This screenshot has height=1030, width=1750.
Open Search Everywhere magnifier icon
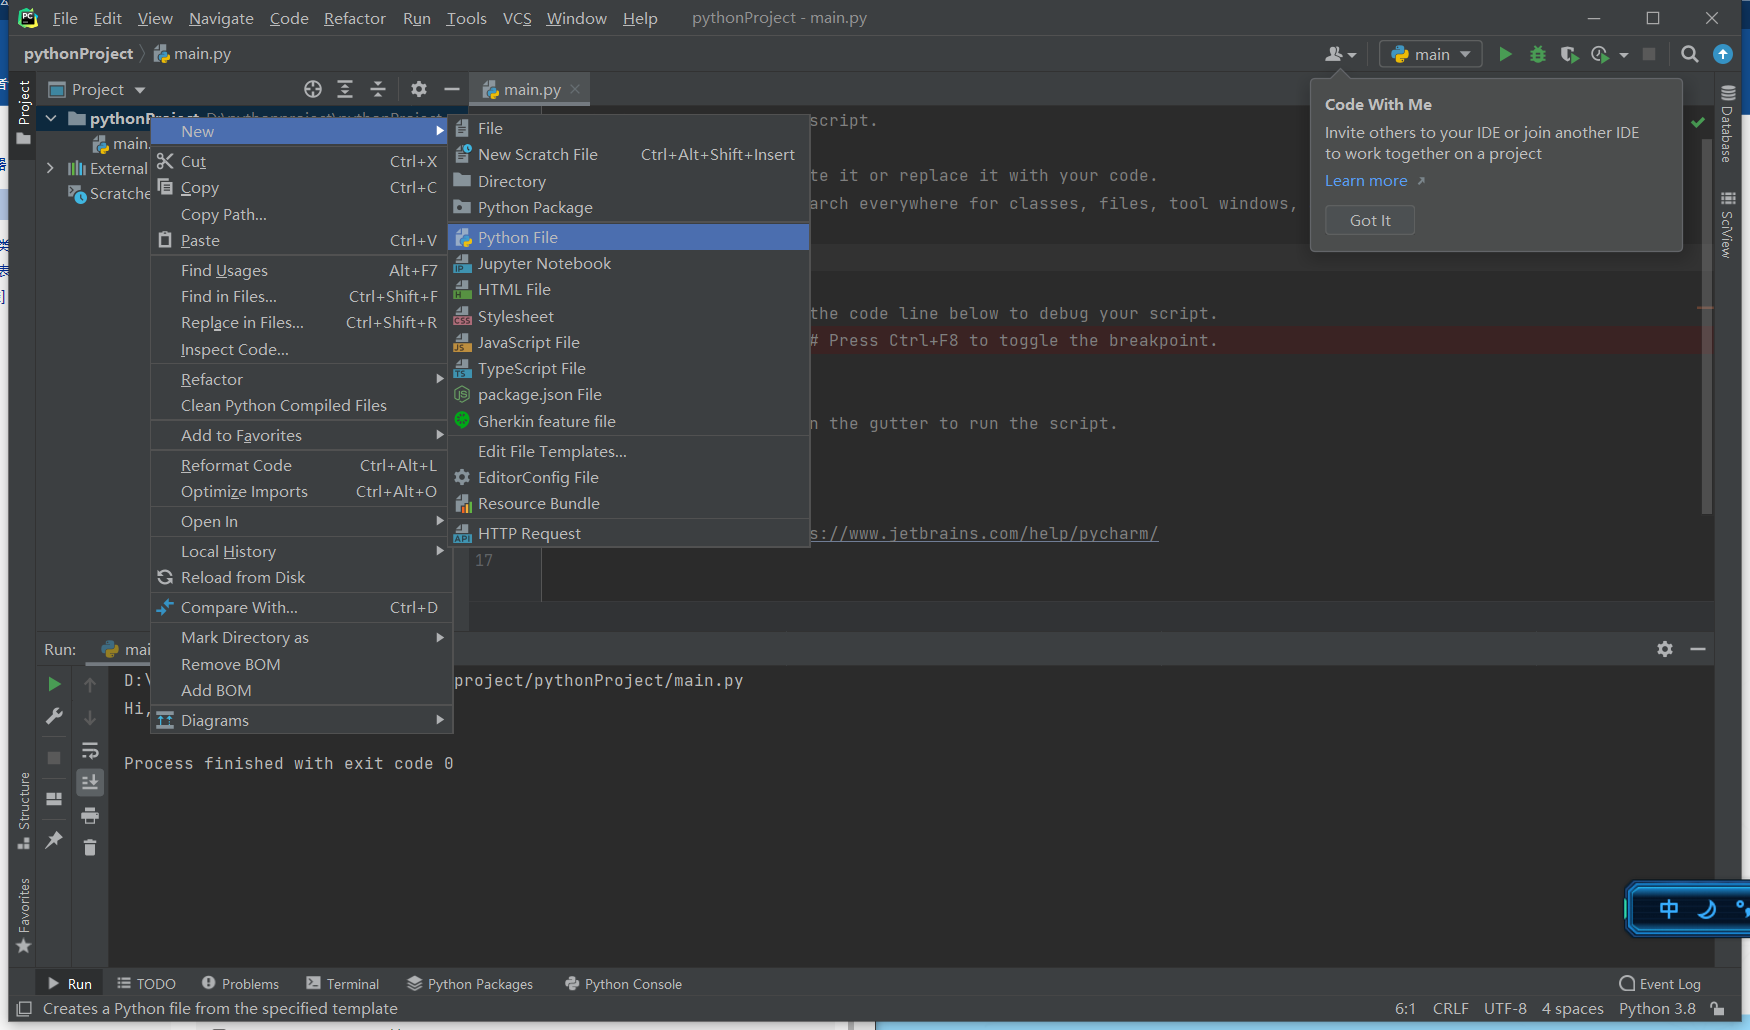(x=1690, y=54)
